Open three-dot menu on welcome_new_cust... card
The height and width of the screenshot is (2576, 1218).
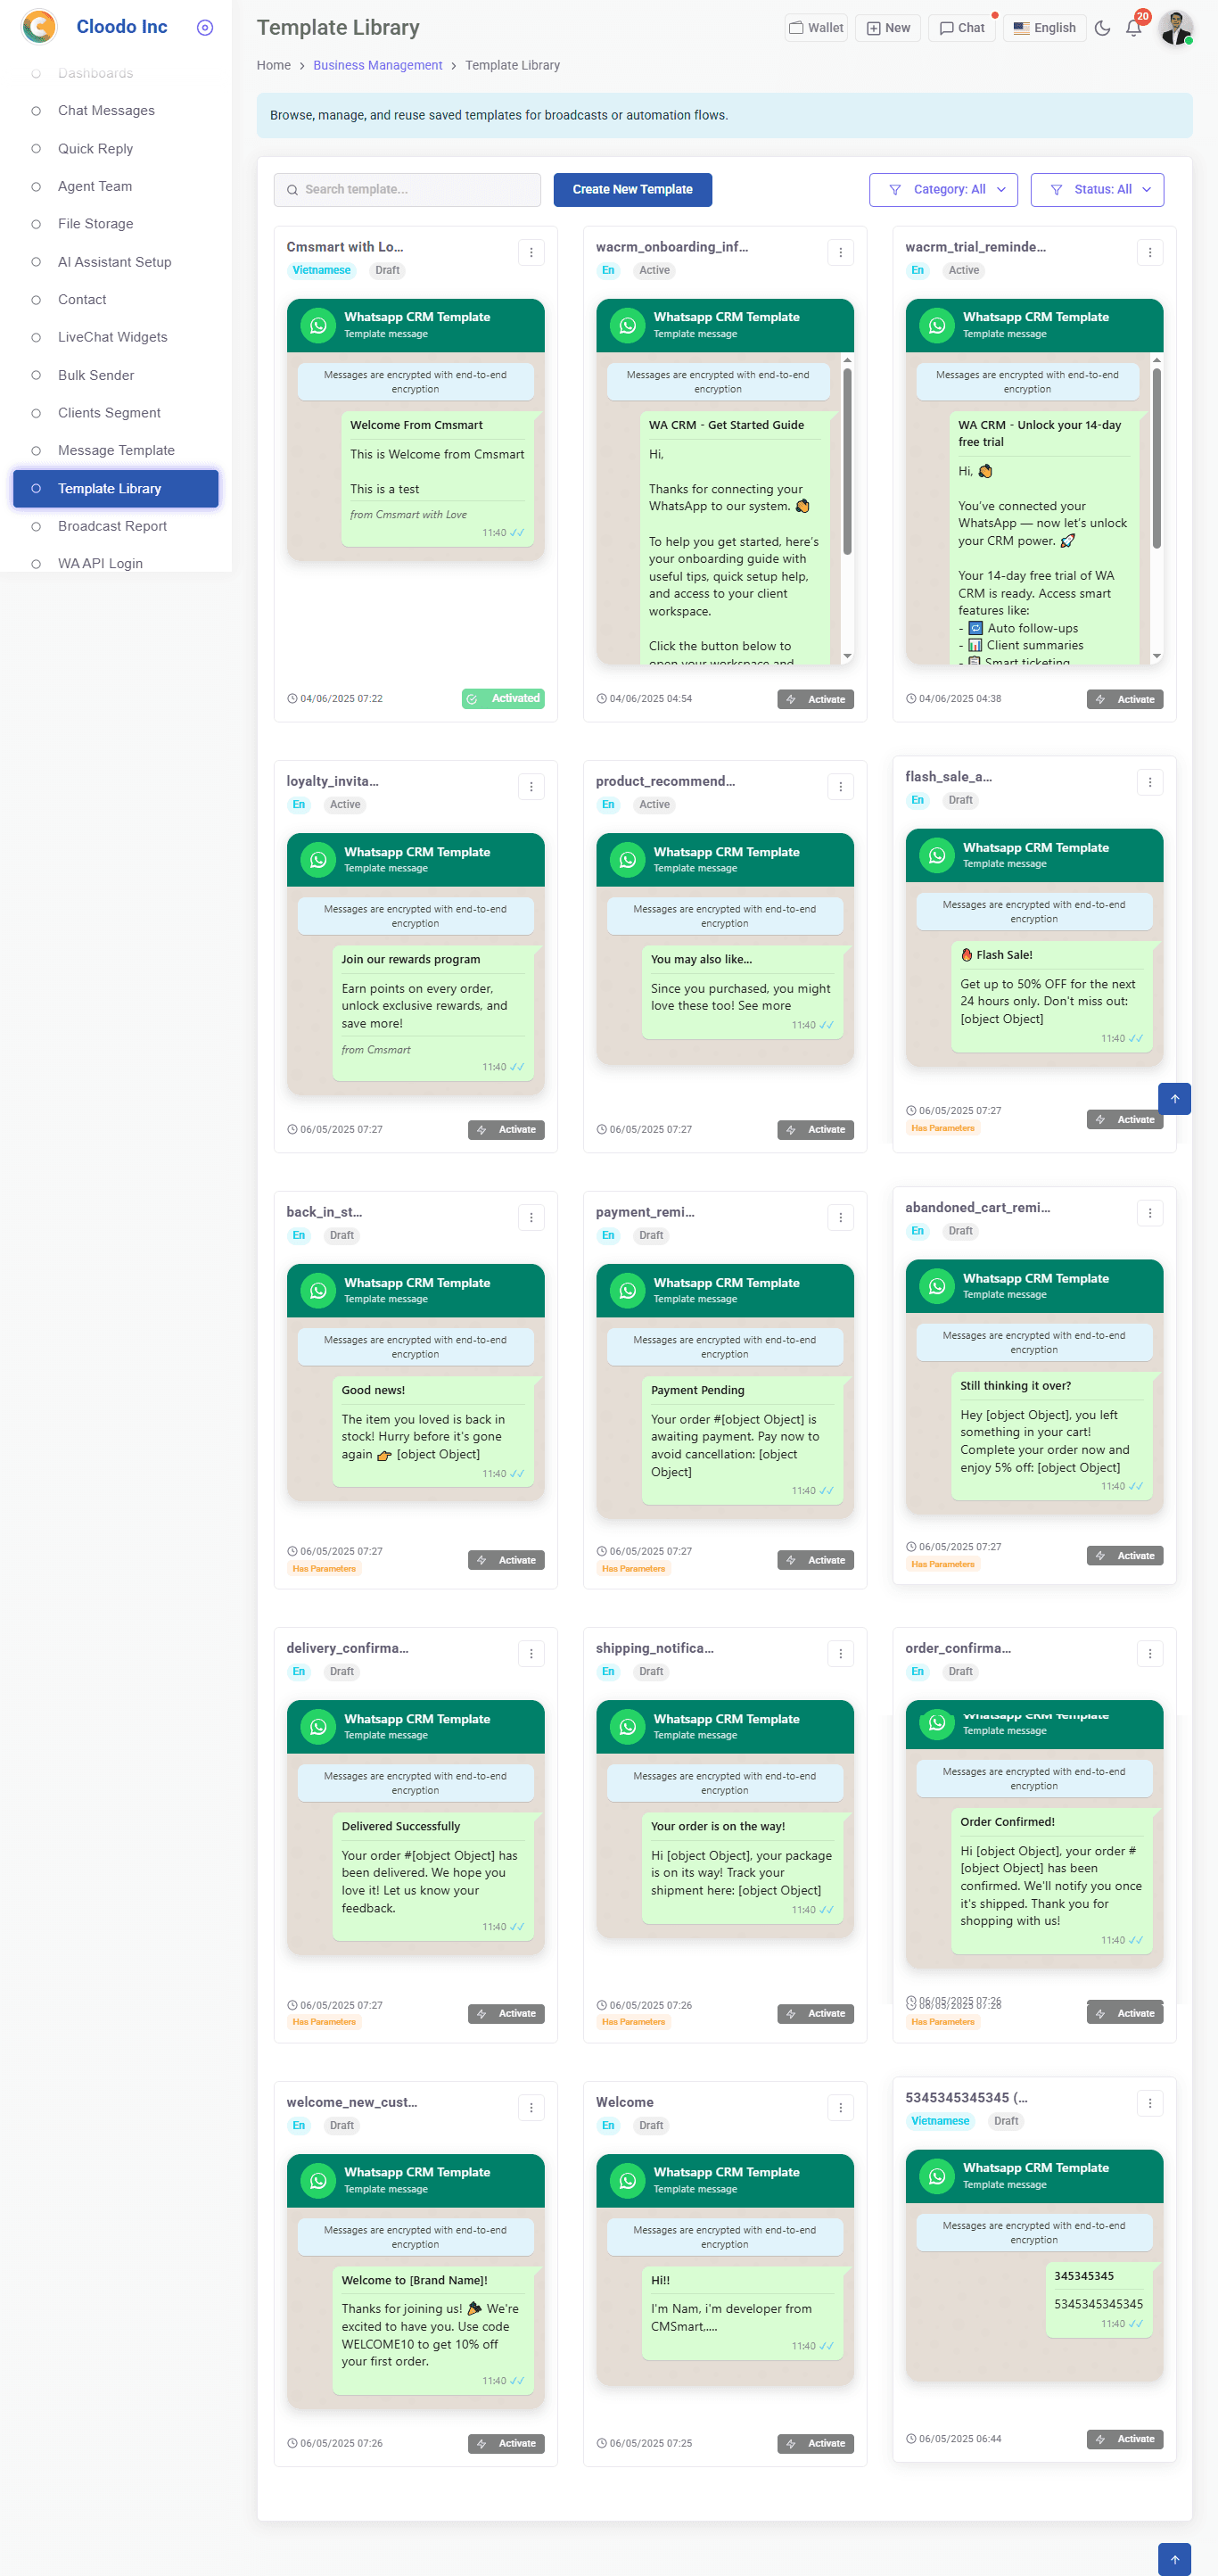click(531, 2107)
